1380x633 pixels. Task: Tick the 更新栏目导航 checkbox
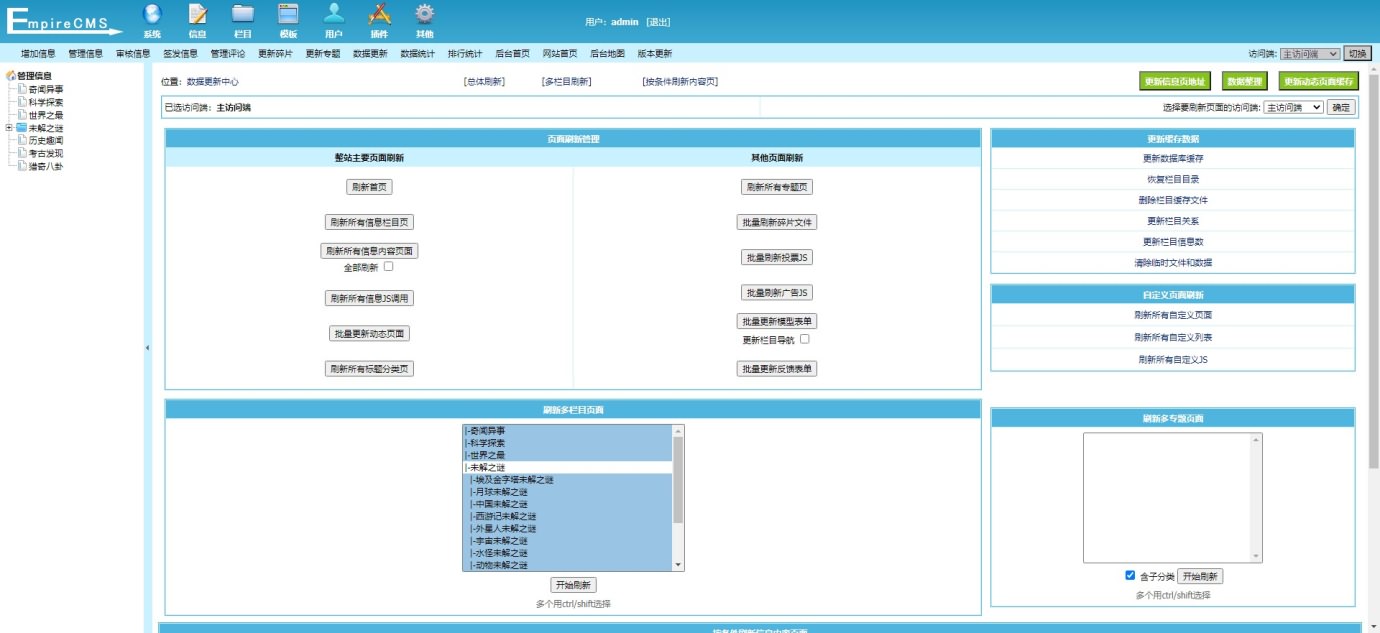[804, 339]
